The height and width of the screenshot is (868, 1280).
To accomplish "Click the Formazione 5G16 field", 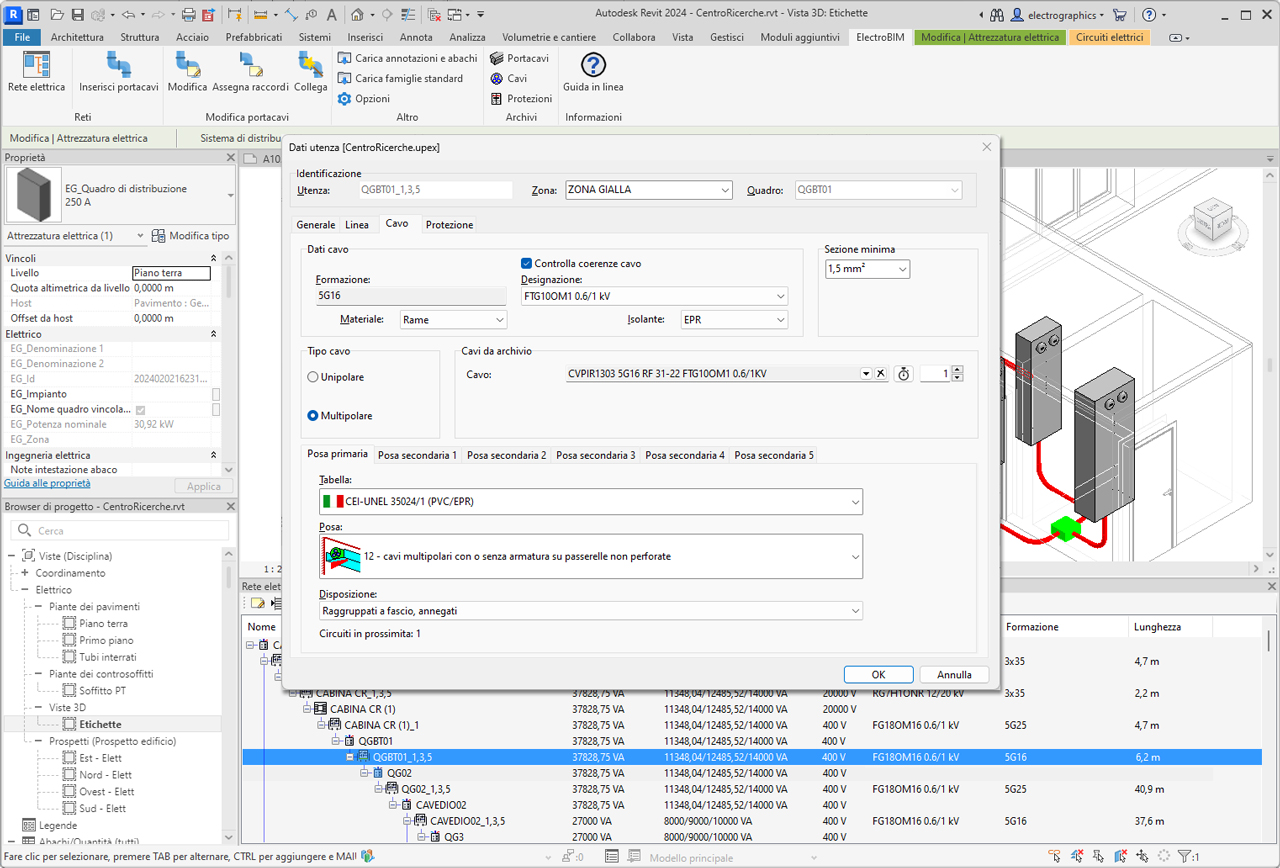I will pyautogui.click(x=410, y=296).
